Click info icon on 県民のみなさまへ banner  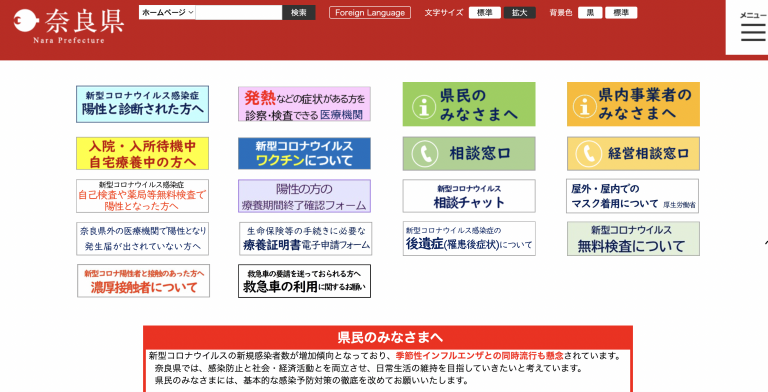coord(424,106)
